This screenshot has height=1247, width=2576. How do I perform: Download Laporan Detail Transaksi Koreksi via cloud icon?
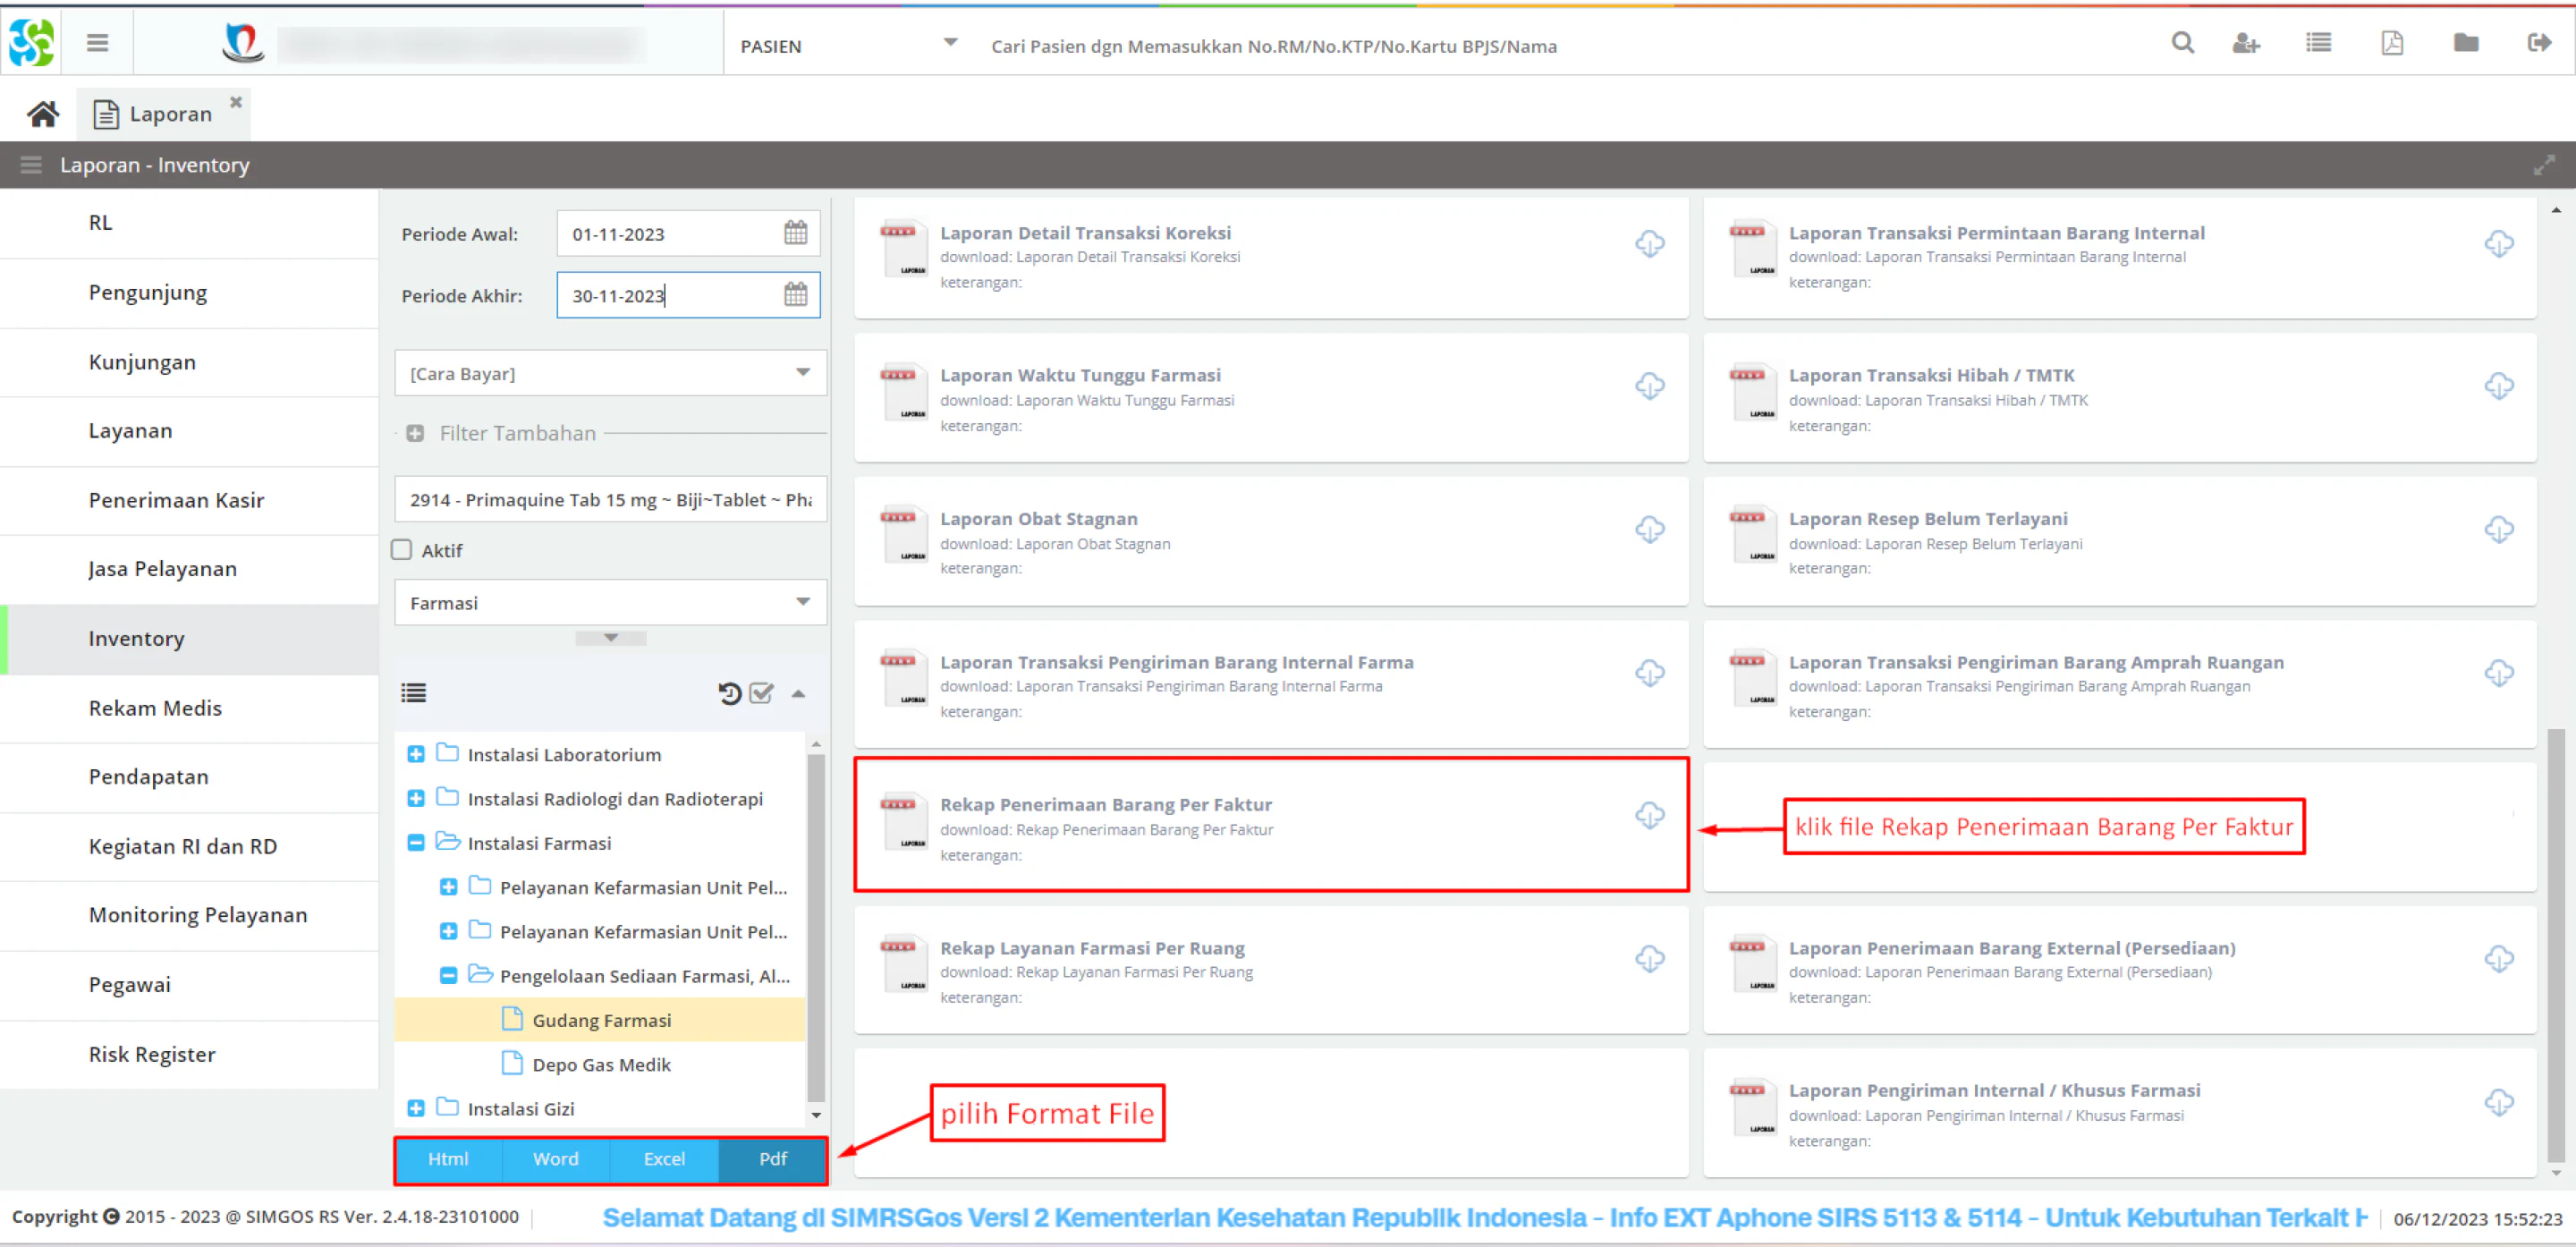pos(1650,243)
